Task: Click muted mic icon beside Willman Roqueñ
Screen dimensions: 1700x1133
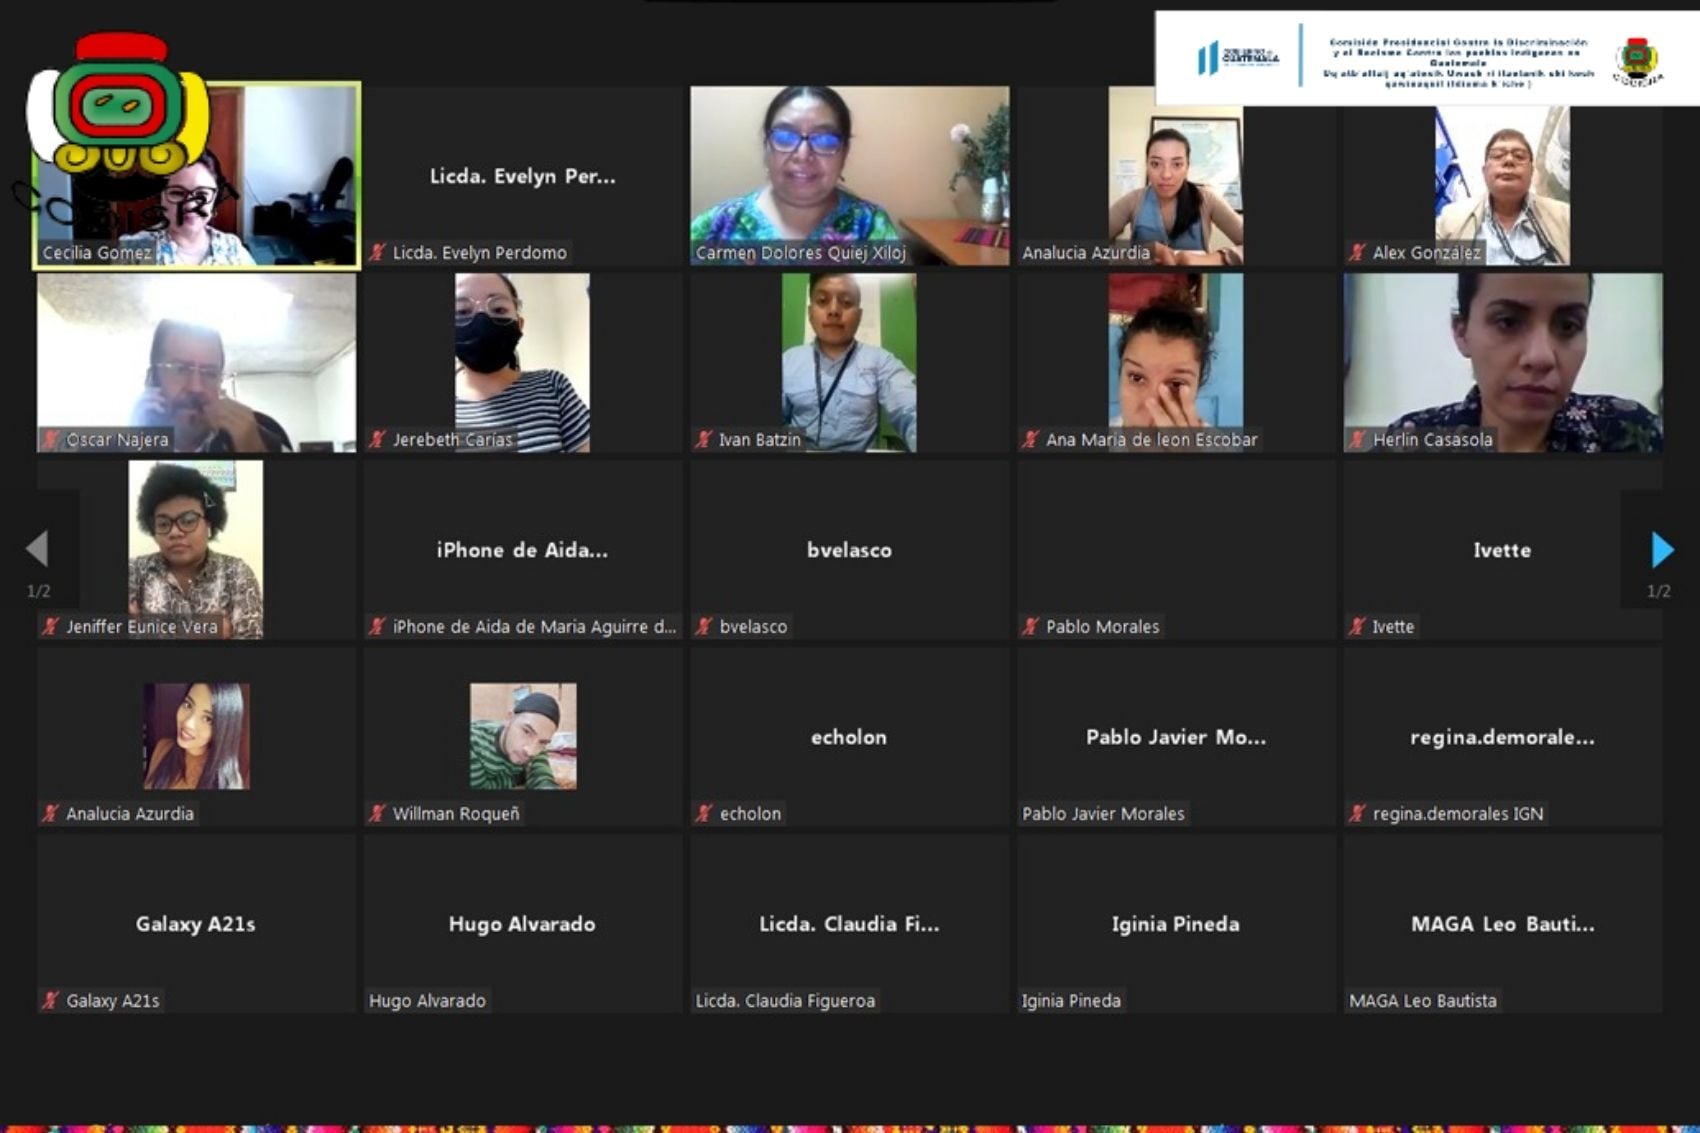Action: (x=377, y=813)
